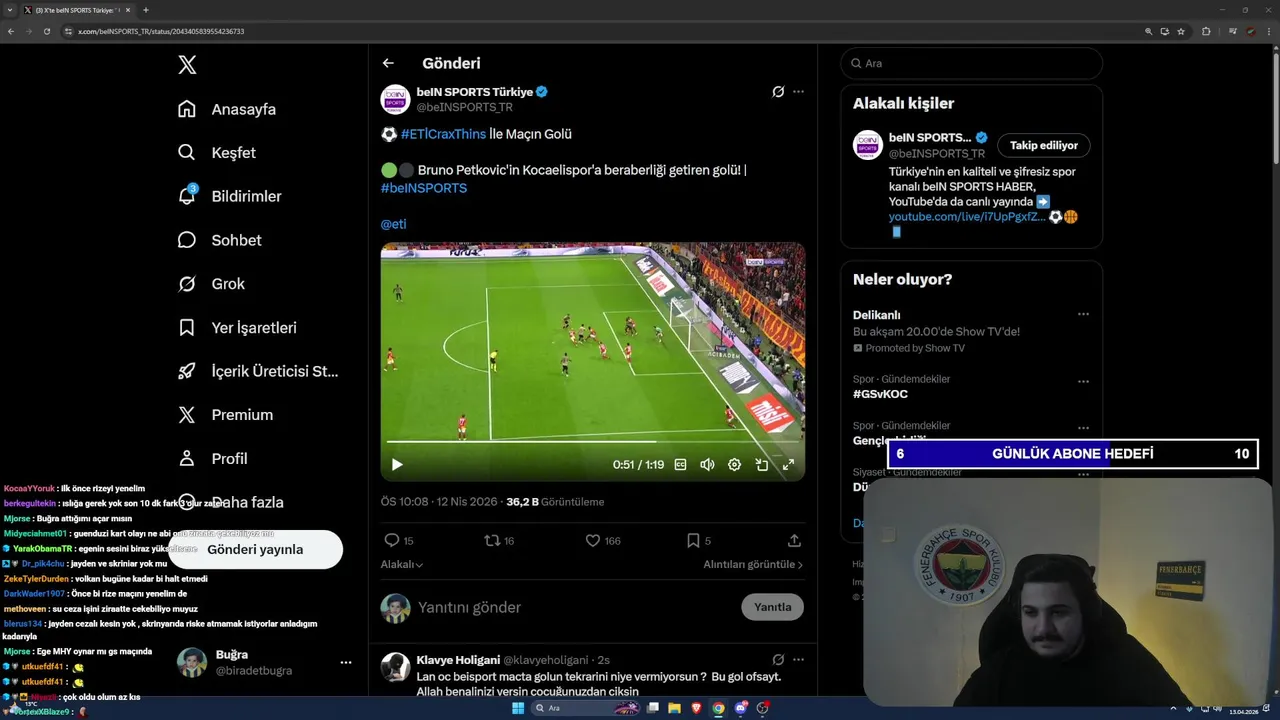Open the browser extensions icon
The width and height of the screenshot is (1280, 720).
(x=1206, y=31)
